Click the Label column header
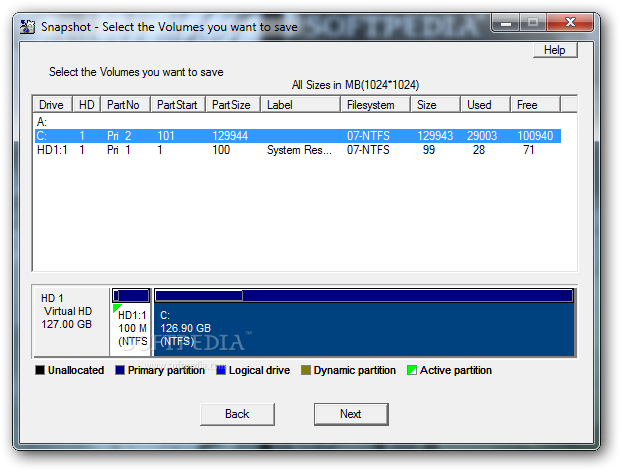The width and height of the screenshot is (621, 471). pos(299,105)
